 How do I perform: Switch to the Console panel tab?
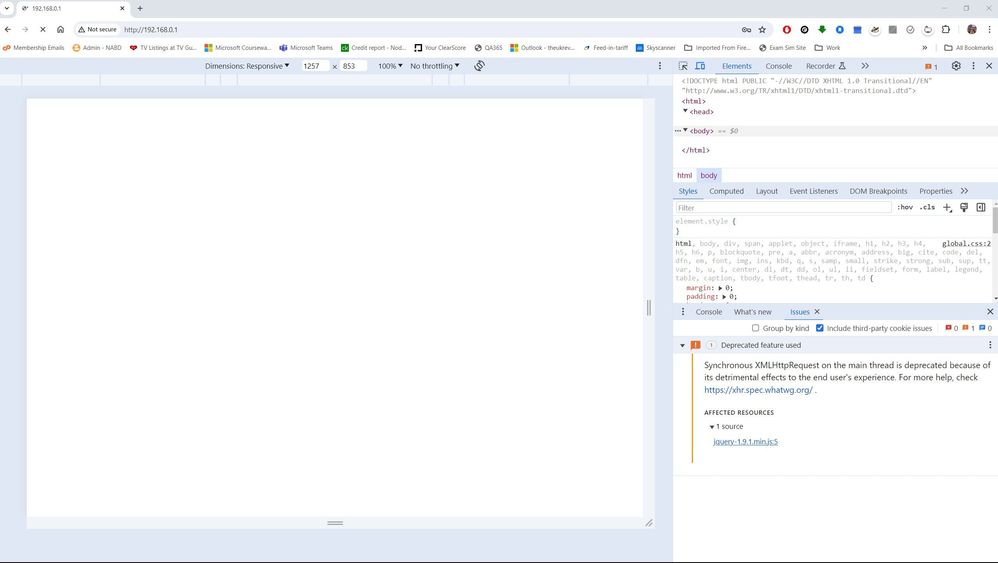tap(778, 66)
